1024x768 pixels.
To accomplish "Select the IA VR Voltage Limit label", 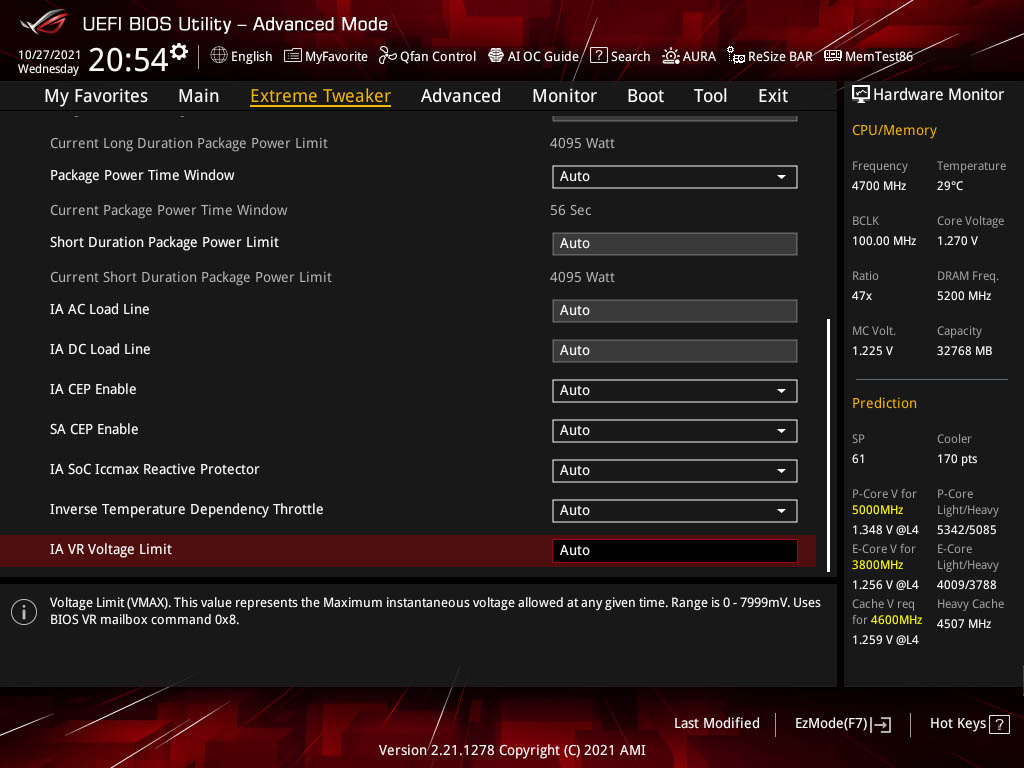I will tap(111, 549).
